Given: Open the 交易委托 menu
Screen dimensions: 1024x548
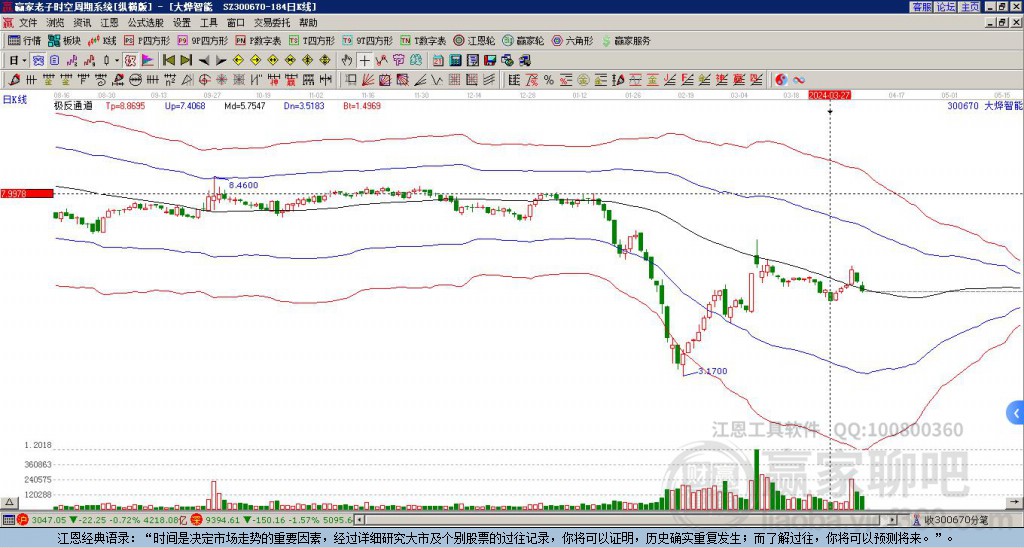Looking at the screenshot, I should pyautogui.click(x=272, y=23).
